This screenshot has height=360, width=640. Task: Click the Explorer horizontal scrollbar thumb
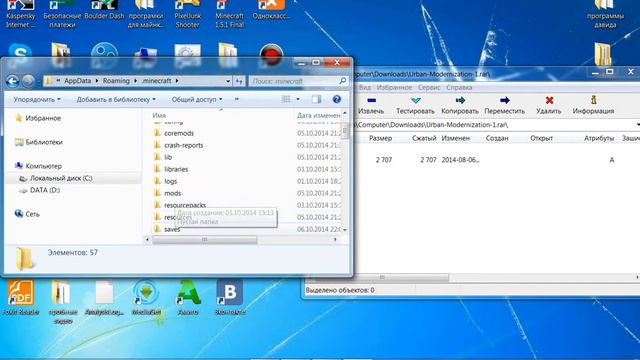(x=204, y=240)
